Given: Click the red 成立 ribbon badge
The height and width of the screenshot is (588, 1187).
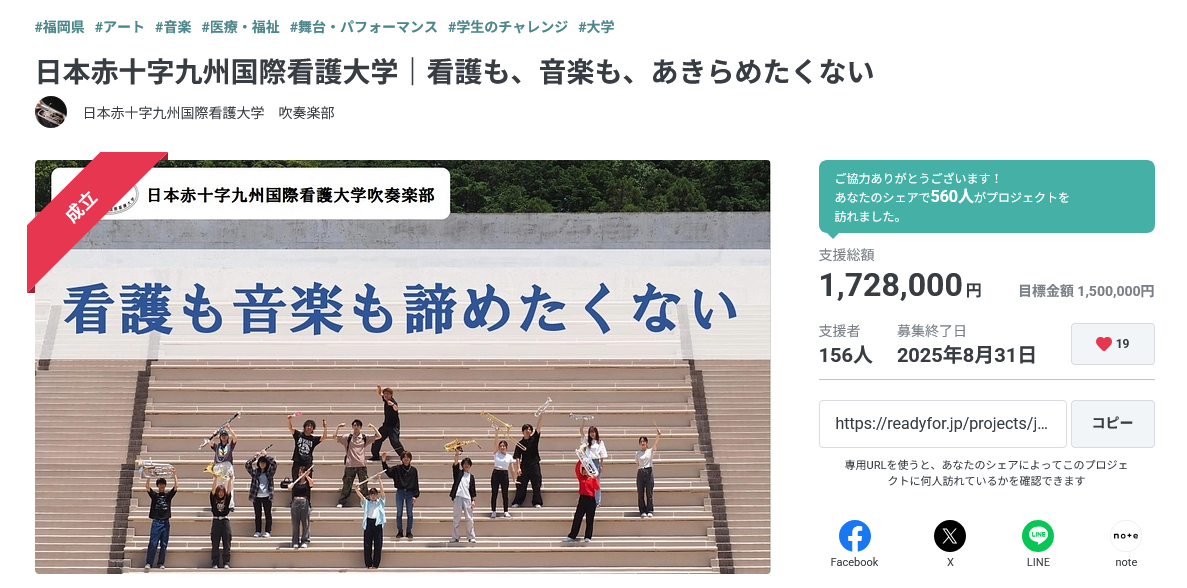Looking at the screenshot, I should click(x=83, y=208).
